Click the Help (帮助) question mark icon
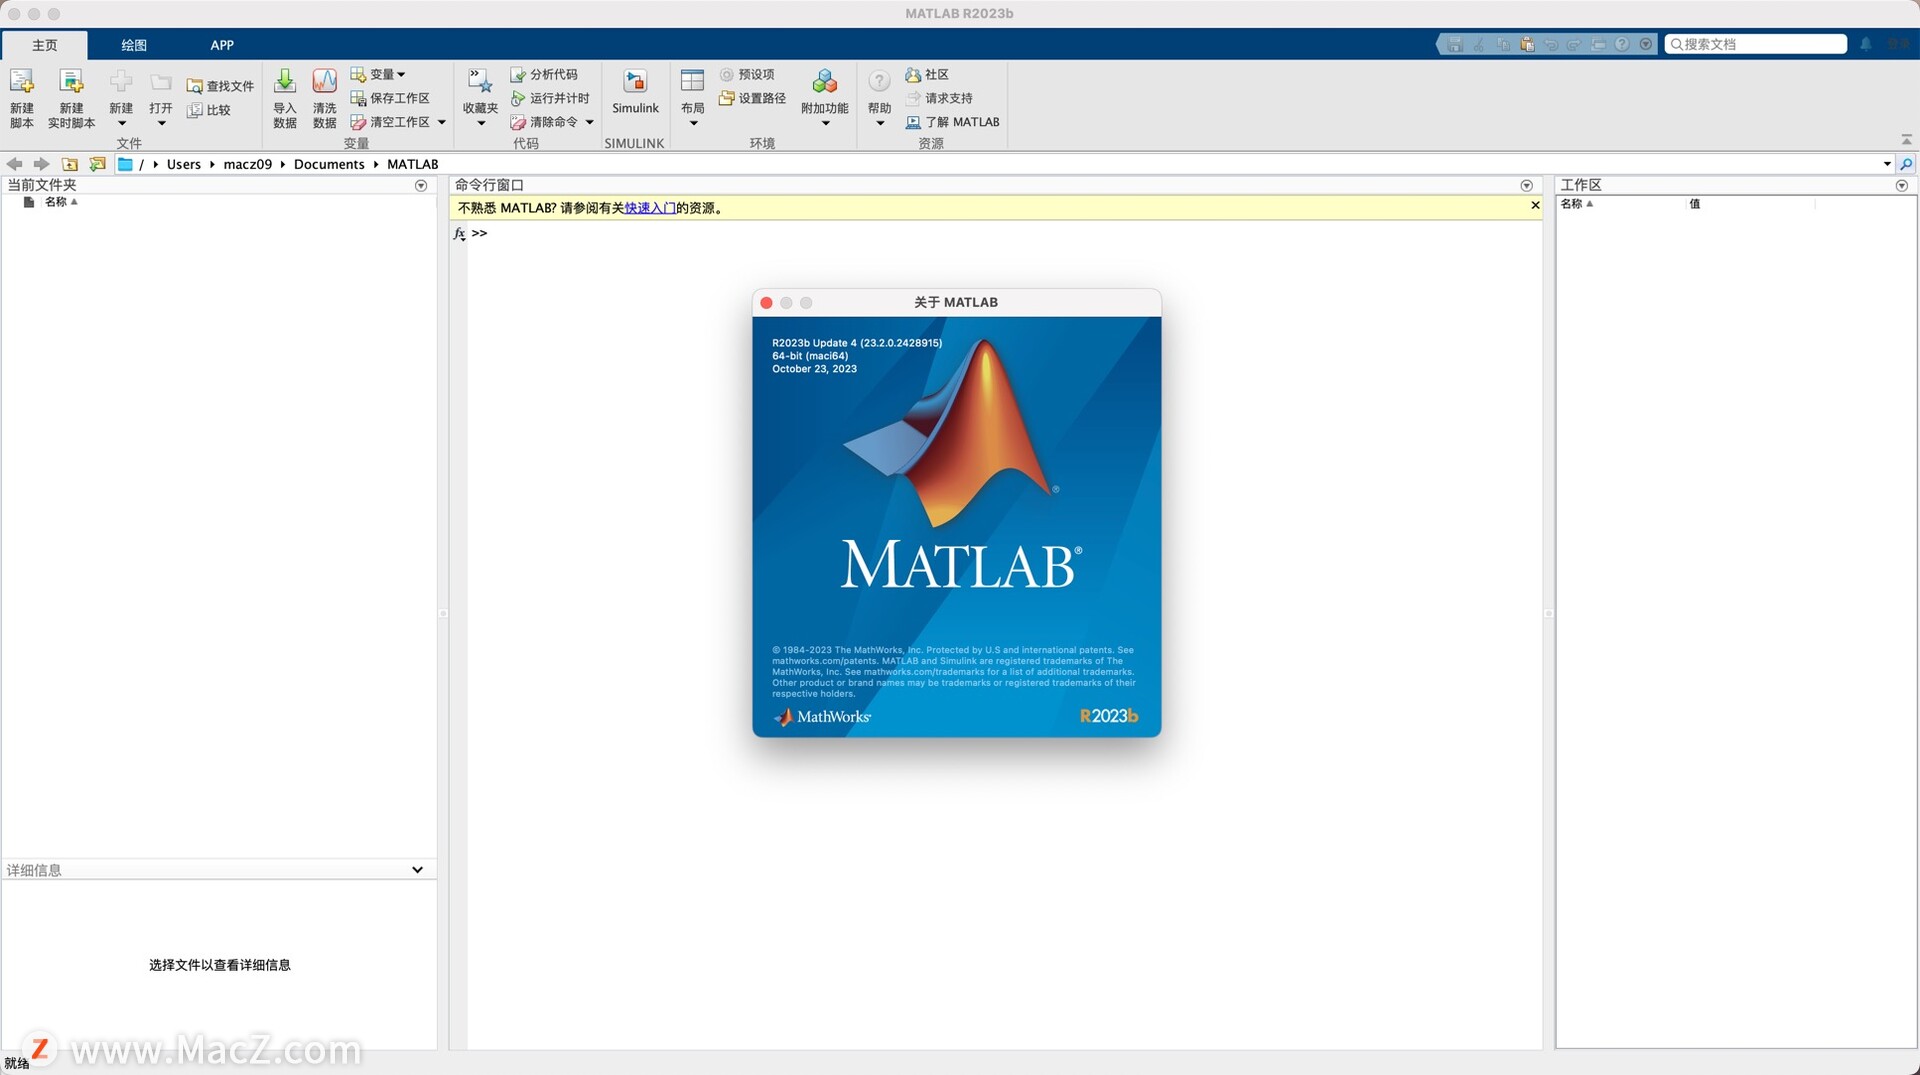The image size is (1920, 1075). pos(879,81)
